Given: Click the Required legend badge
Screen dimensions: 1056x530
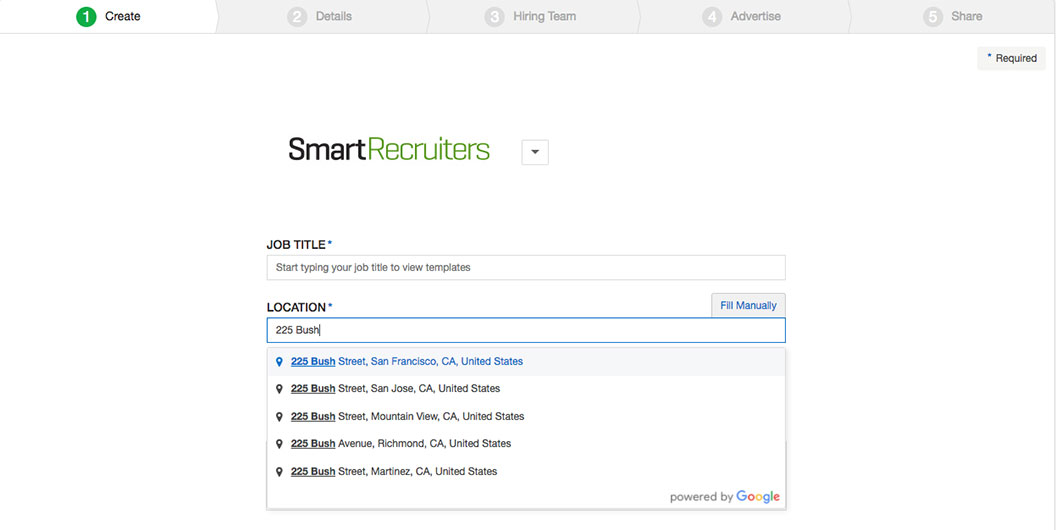Looking at the screenshot, I should (x=1011, y=58).
